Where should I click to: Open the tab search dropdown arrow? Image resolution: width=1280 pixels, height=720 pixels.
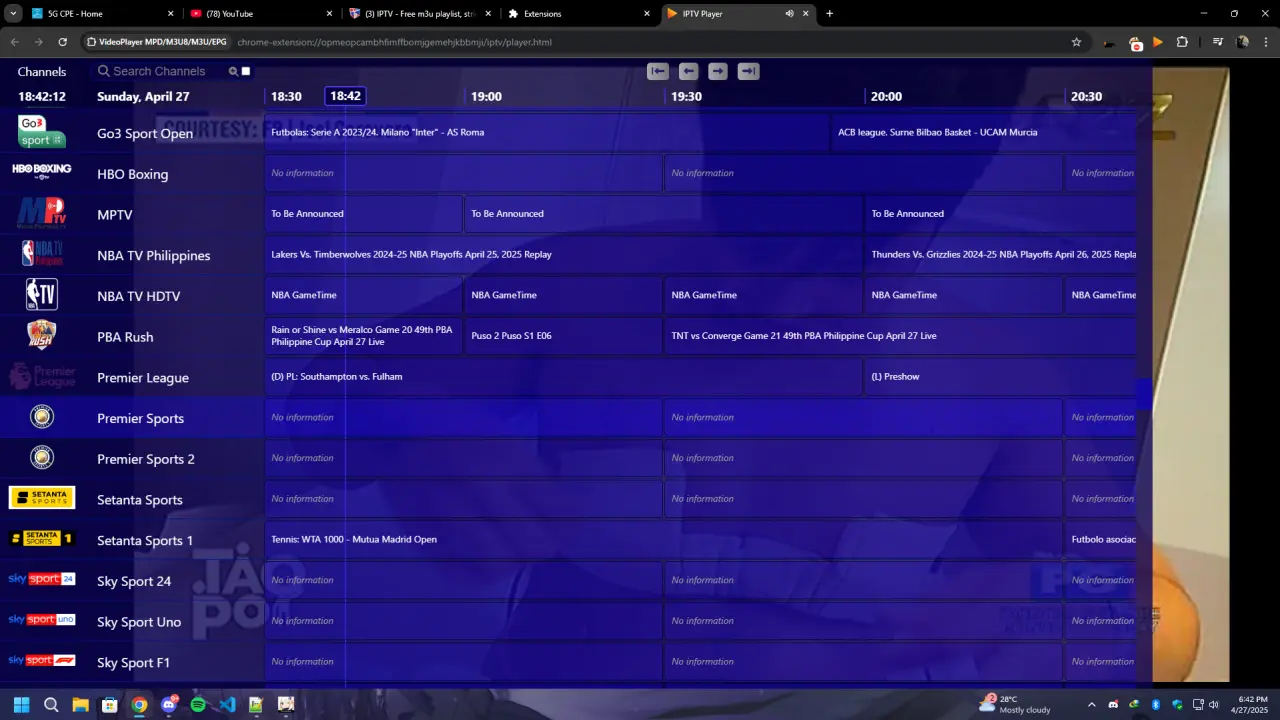point(14,14)
